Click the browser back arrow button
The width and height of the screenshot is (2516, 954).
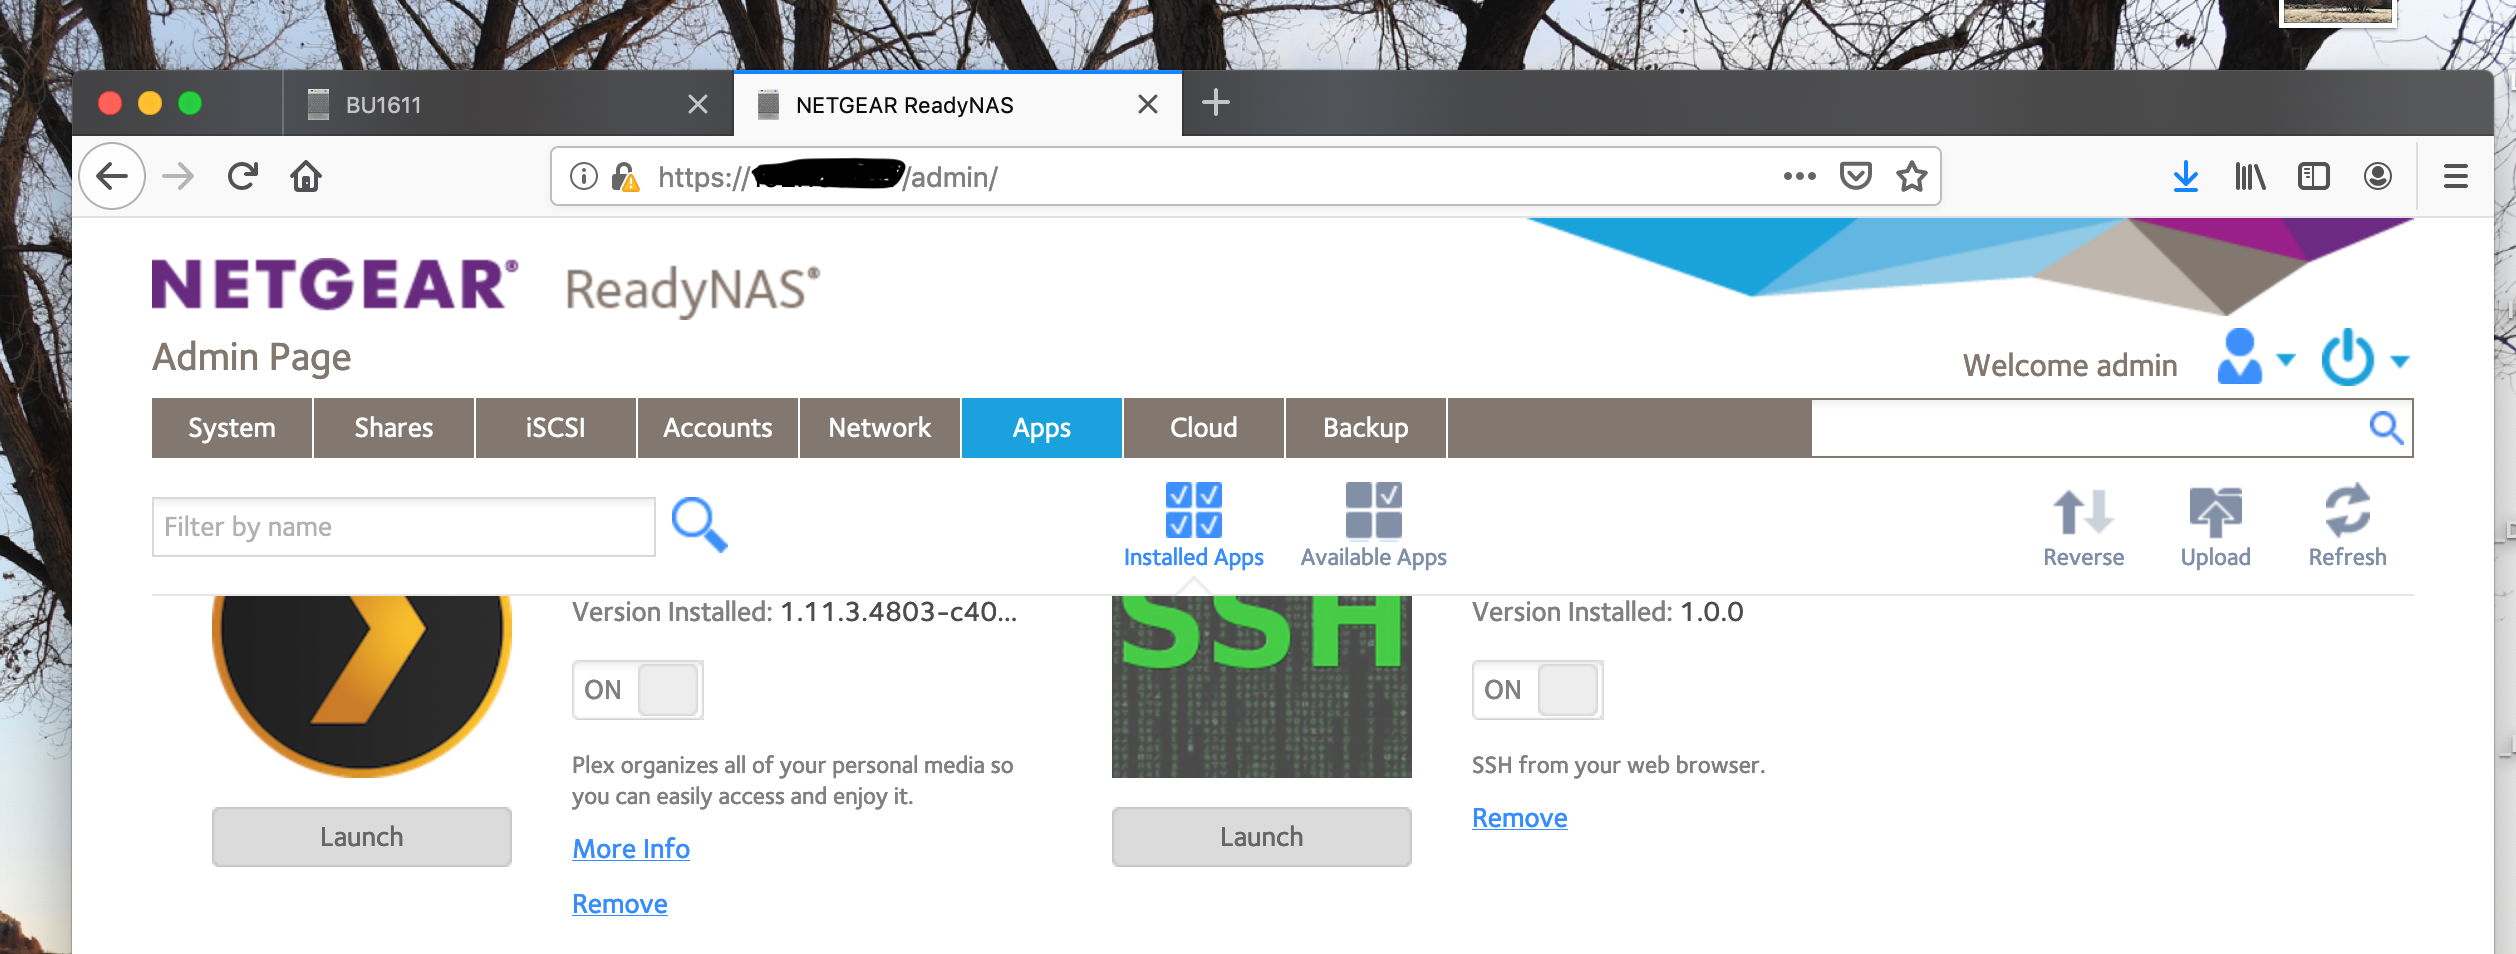tap(112, 177)
